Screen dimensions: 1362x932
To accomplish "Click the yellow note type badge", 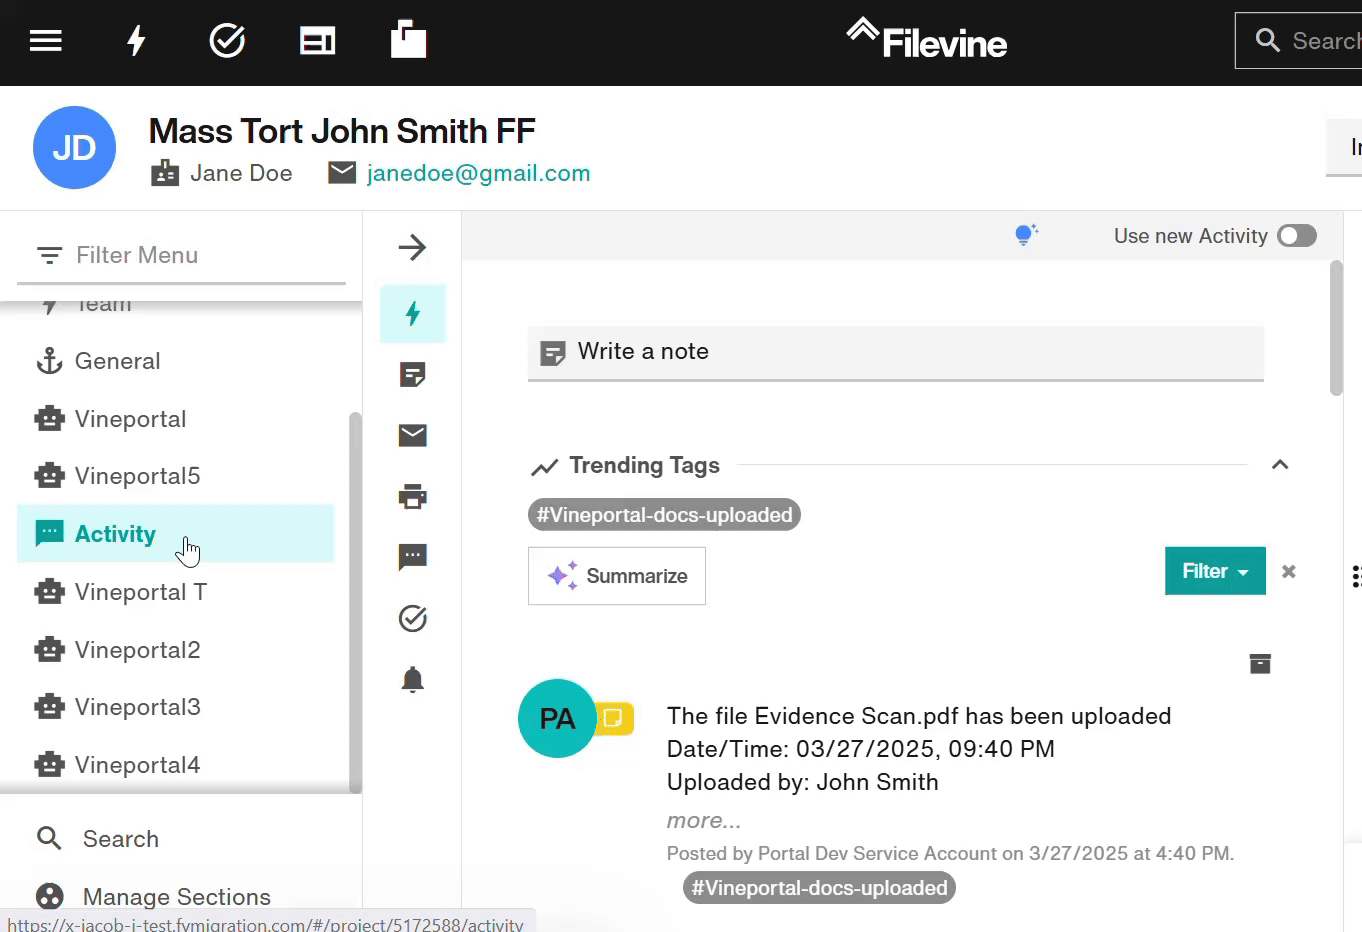I will click(x=615, y=718).
